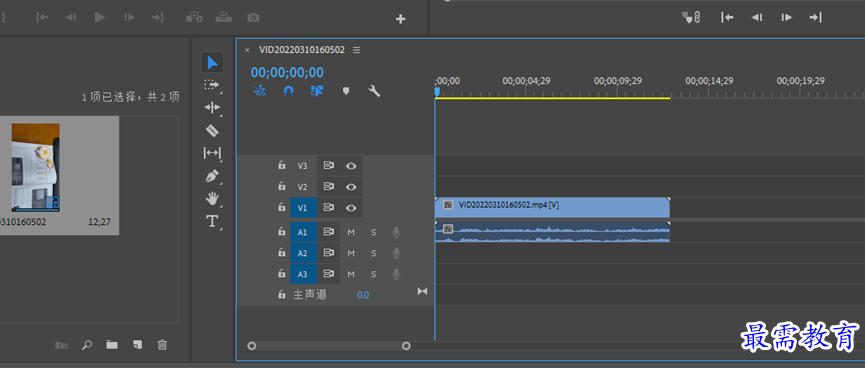
Task: Select the Hand tool
Action: pyautogui.click(x=212, y=198)
